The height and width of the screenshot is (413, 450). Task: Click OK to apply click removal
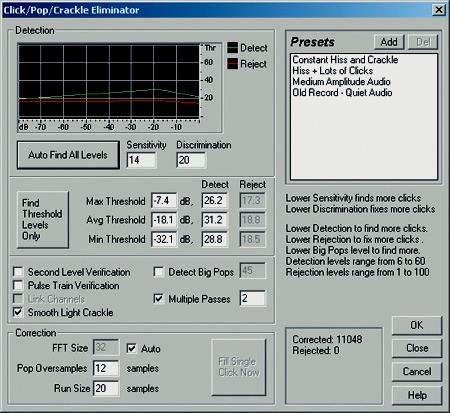click(417, 325)
